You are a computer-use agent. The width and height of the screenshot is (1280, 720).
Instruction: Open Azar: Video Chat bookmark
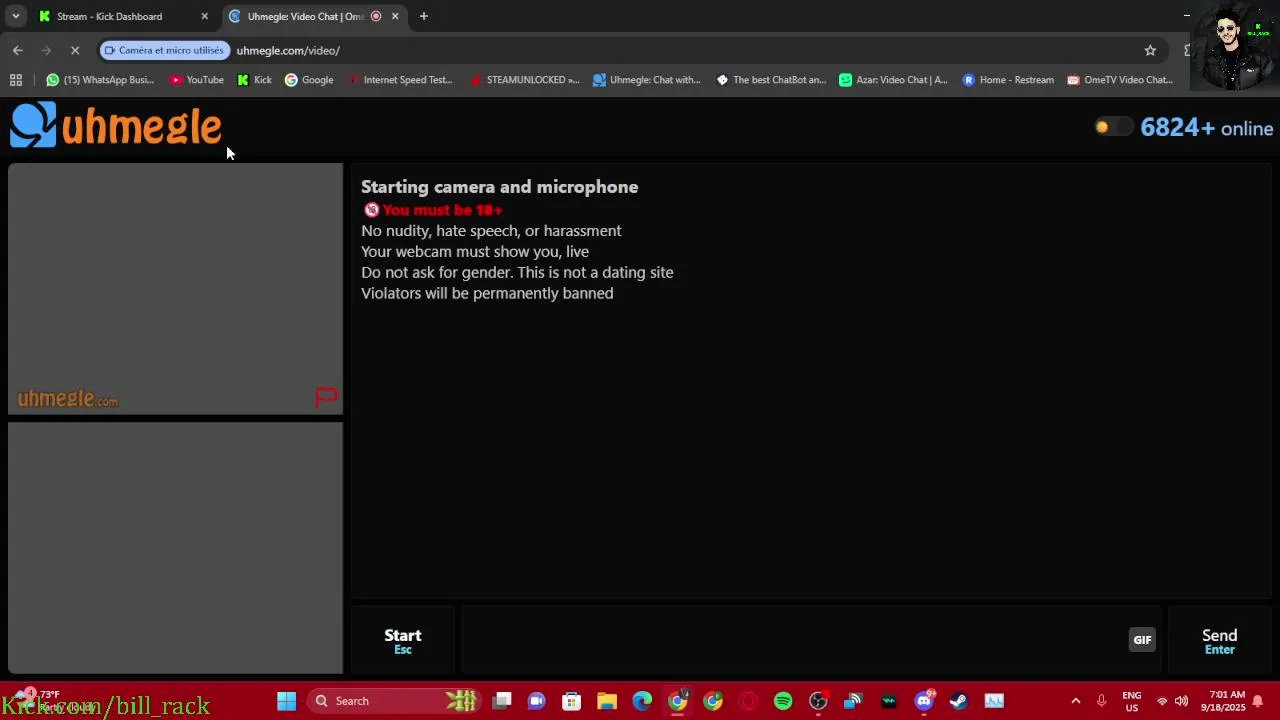click(x=893, y=80)
